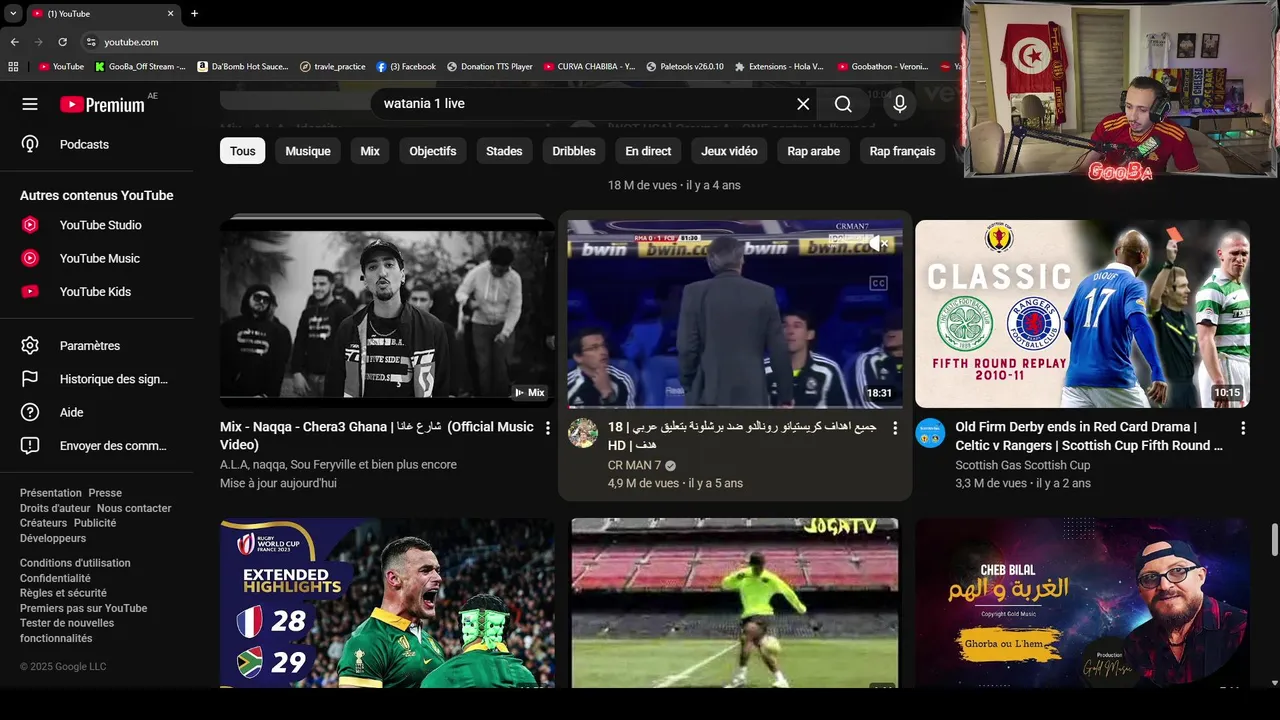Image resolution: width=1280 pixels, height=720 pixels.
Task: Select the Tous filter chip
Action: [x=243, y=151]
